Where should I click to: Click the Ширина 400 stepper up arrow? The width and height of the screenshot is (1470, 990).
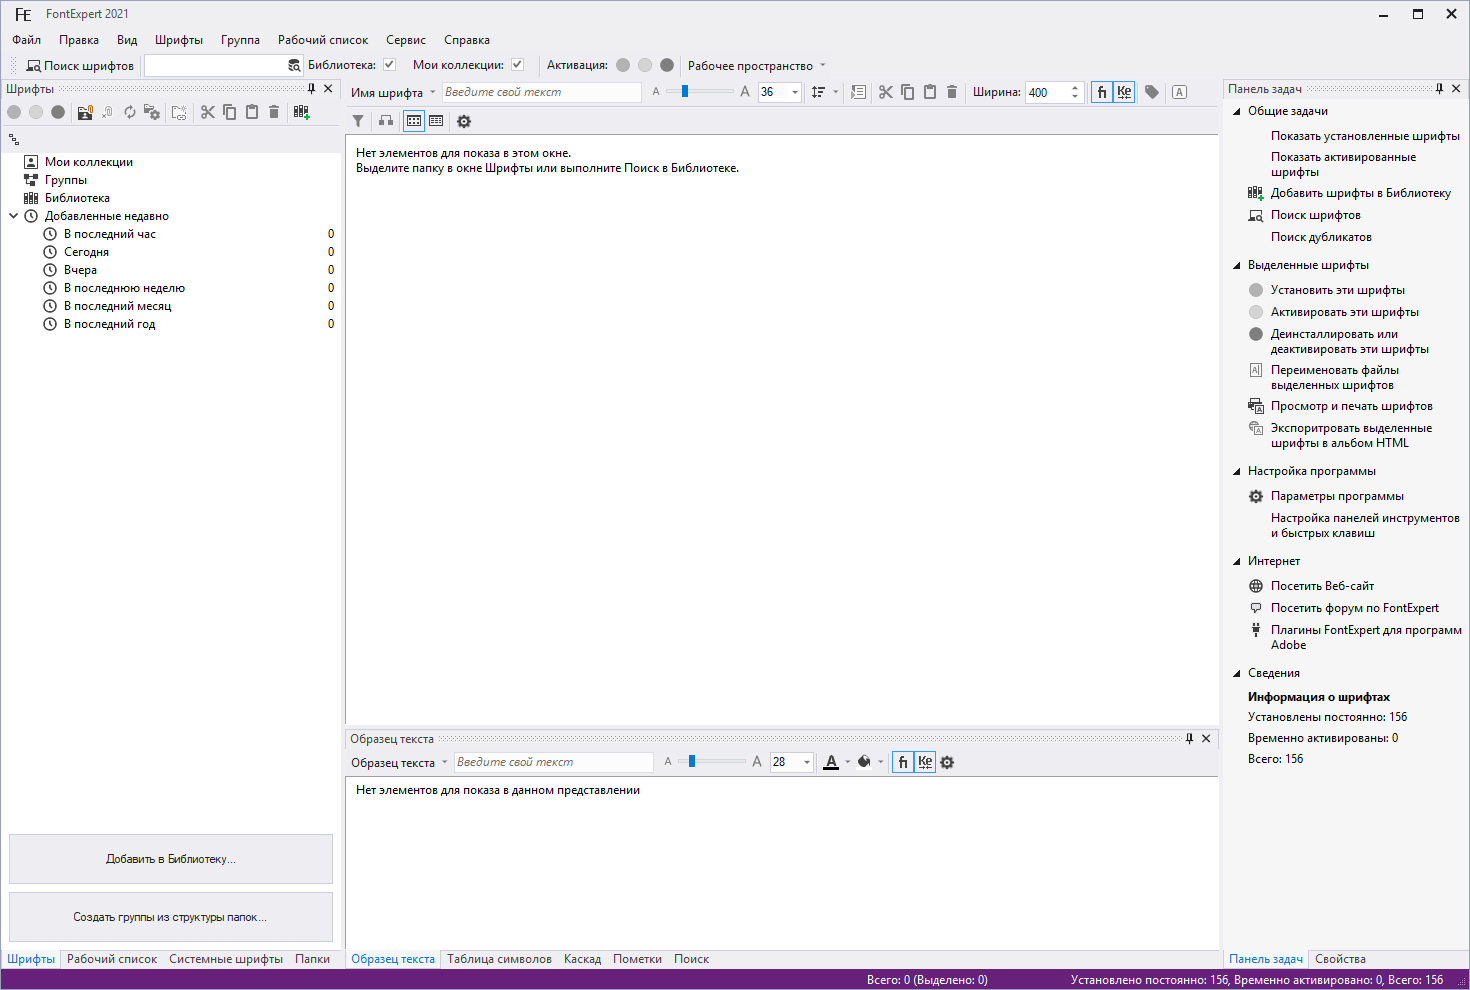[1075, 87]
